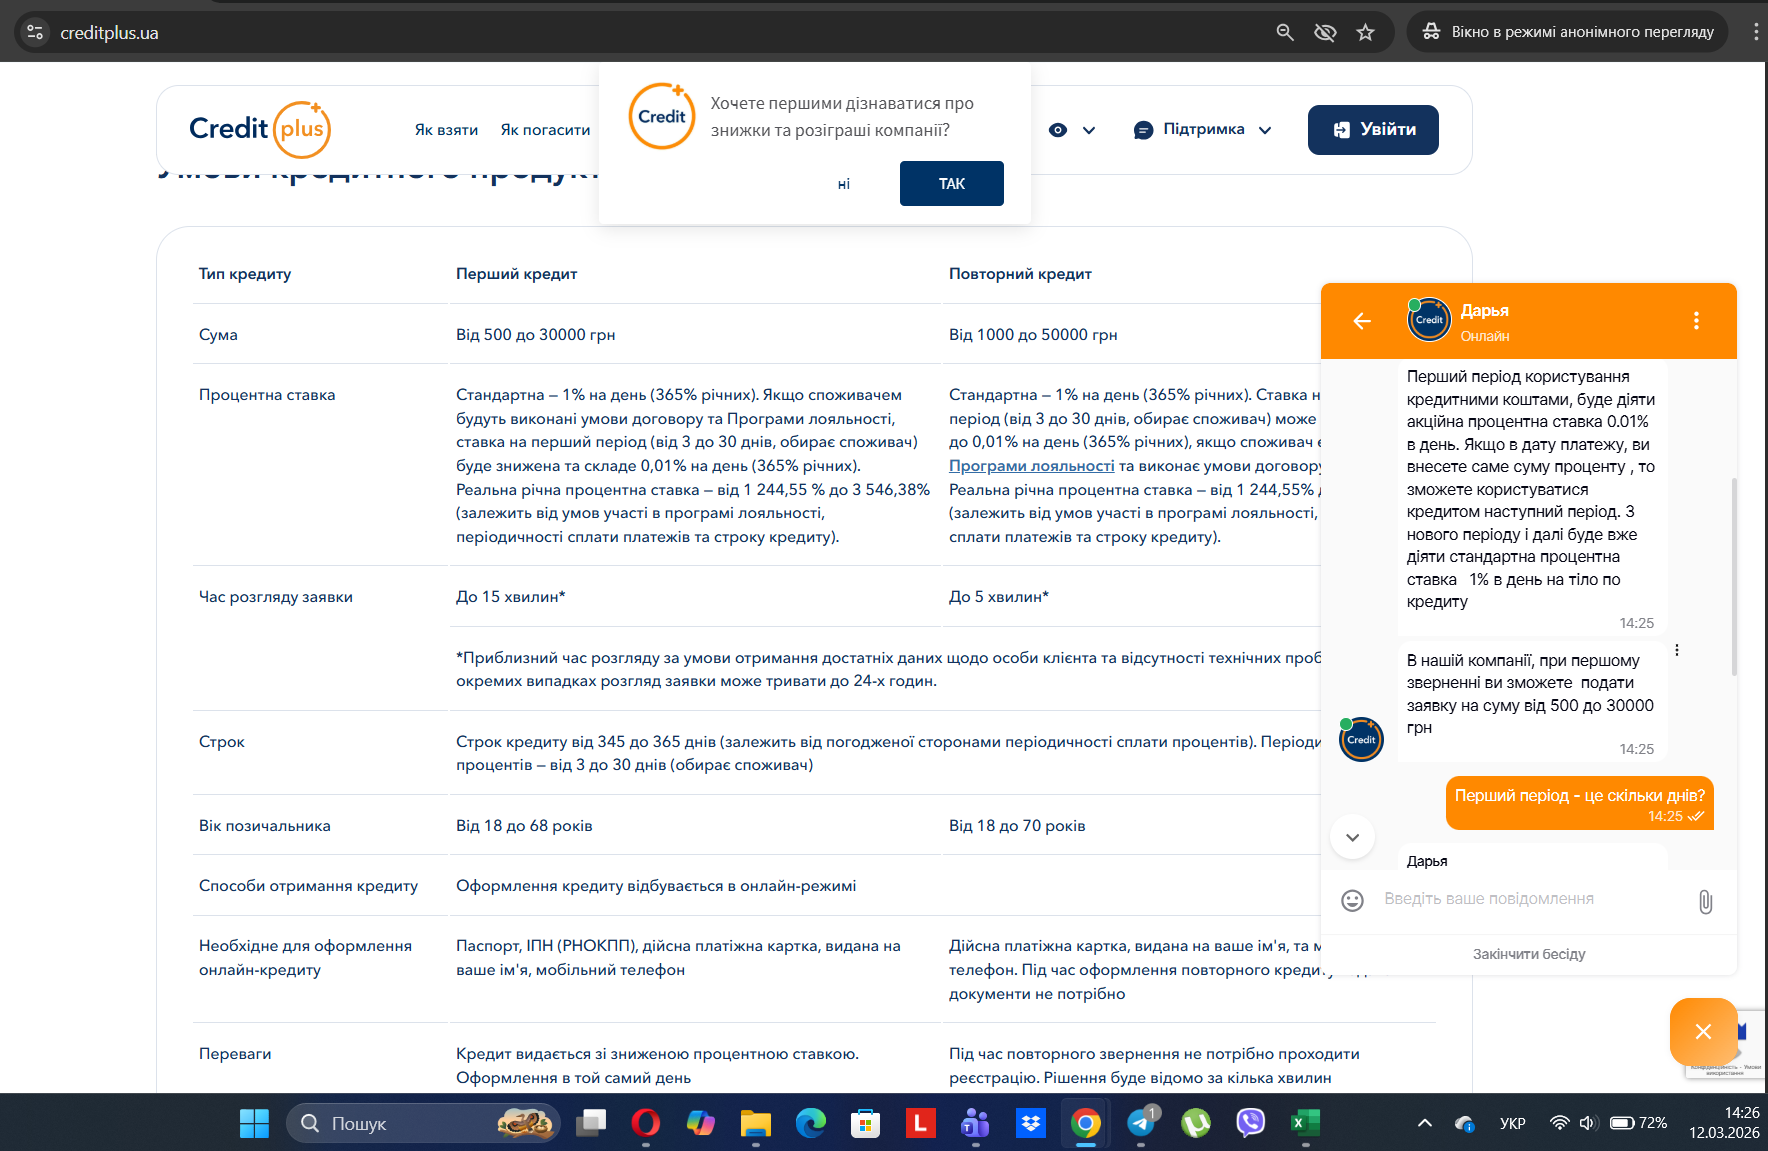Open Copilot from the taskbar

[701, 1123]
